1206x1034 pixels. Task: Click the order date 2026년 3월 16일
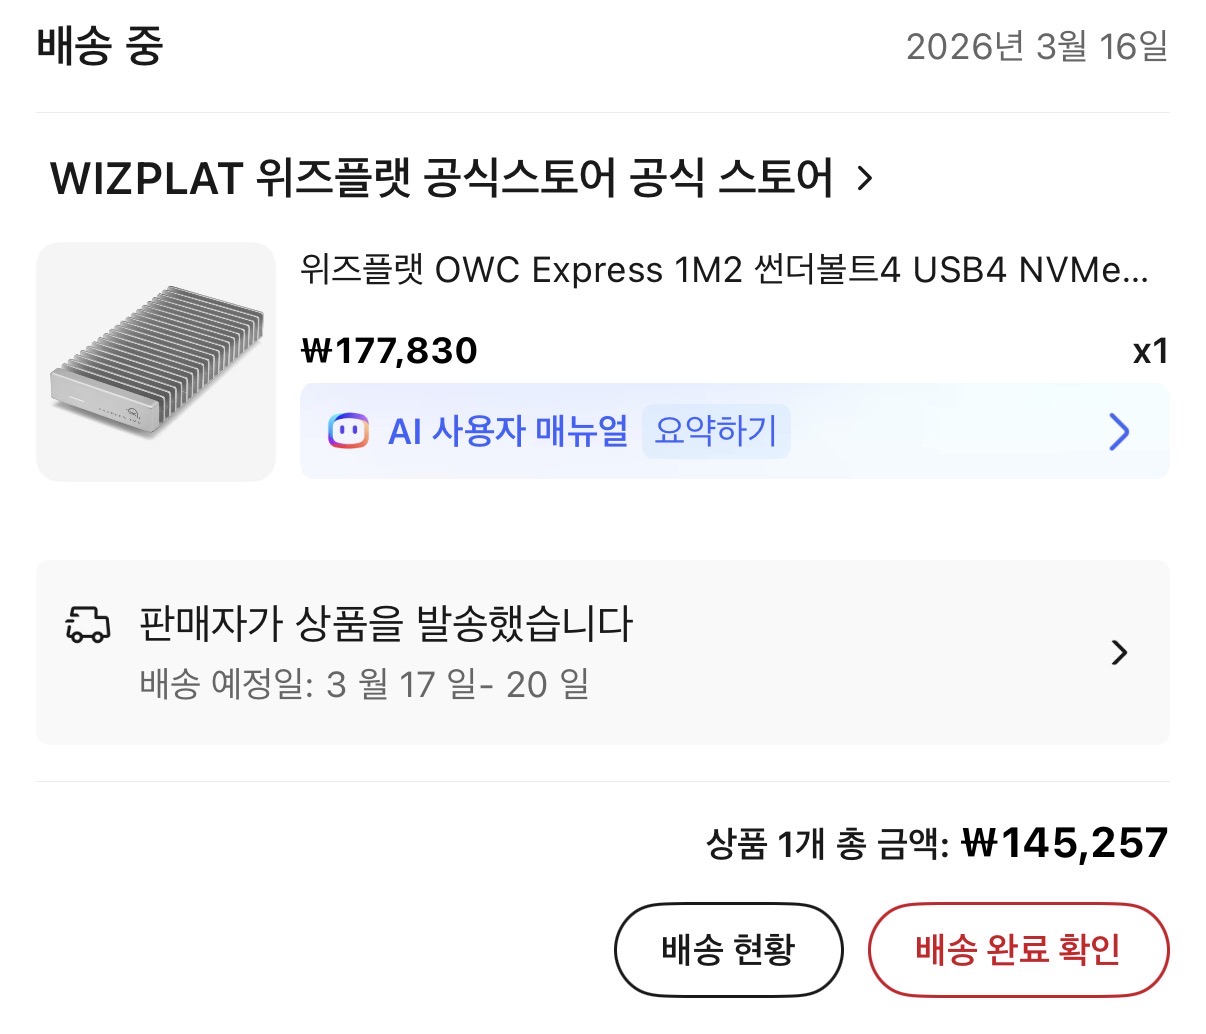coord(1036,46)
